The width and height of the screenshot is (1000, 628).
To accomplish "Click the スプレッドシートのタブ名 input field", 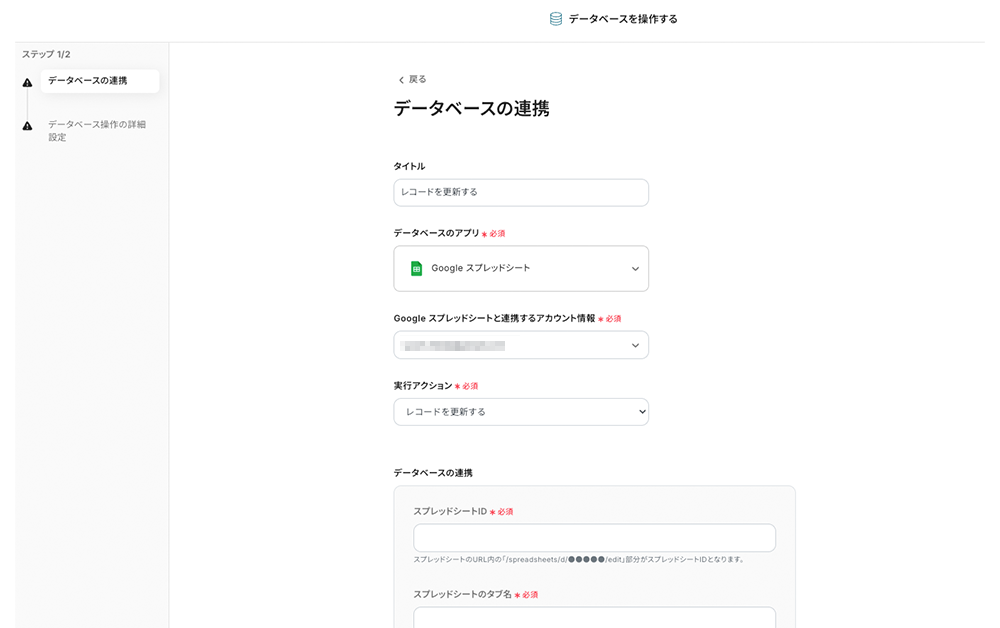I will click(594, 617).
